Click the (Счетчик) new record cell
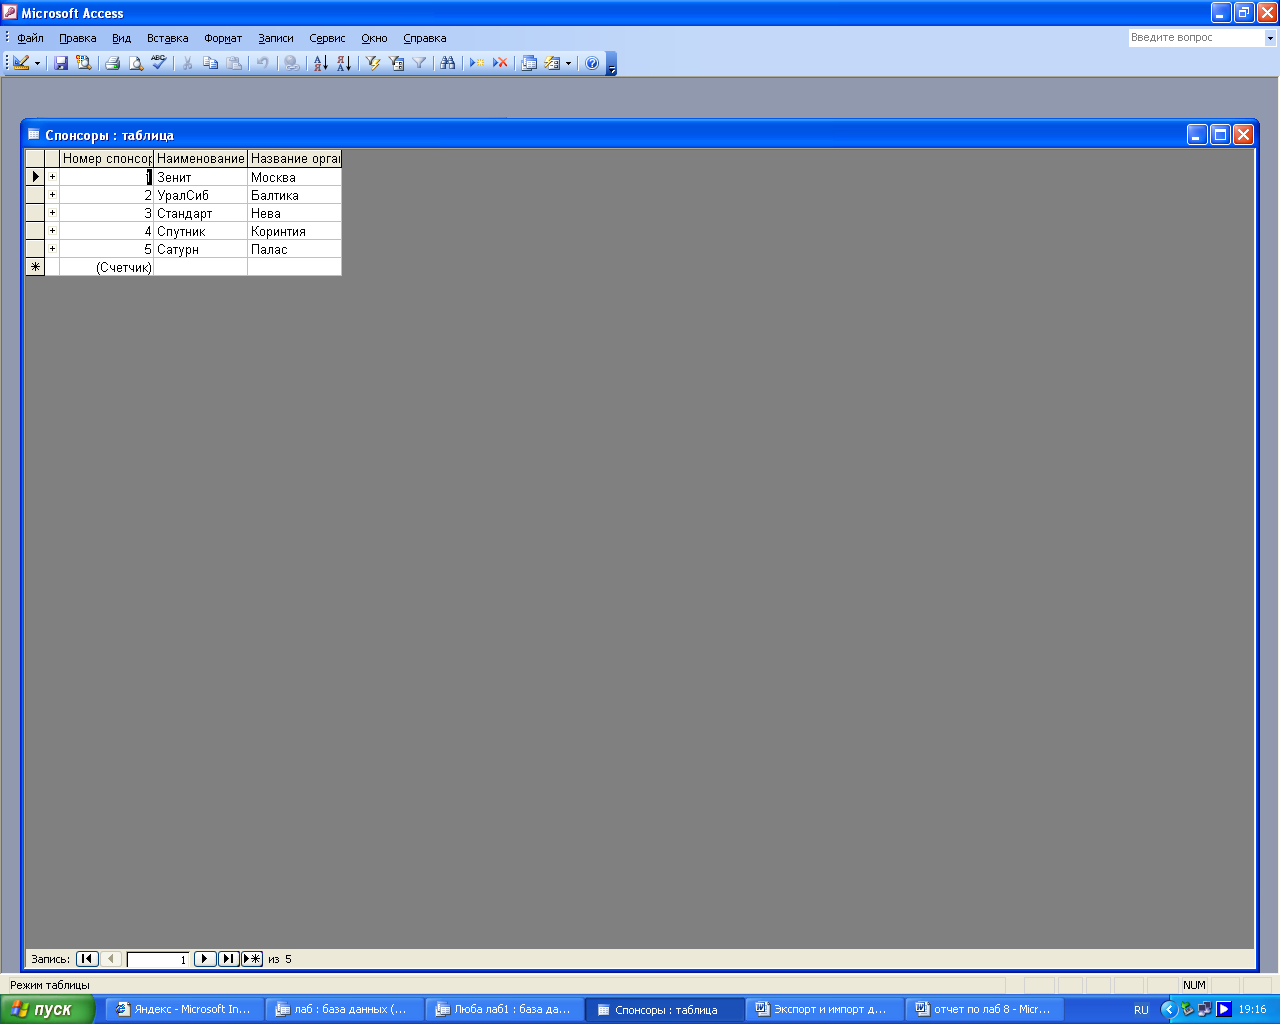 (106, 267)
